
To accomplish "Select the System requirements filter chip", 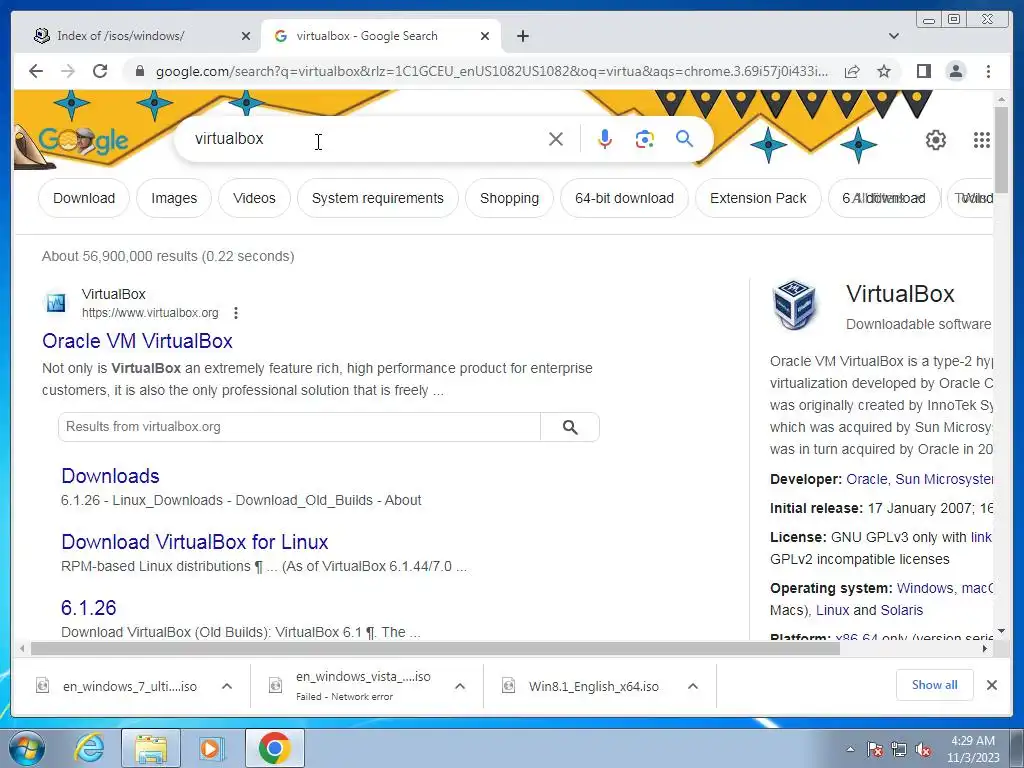I will click(x=377, y=198).
